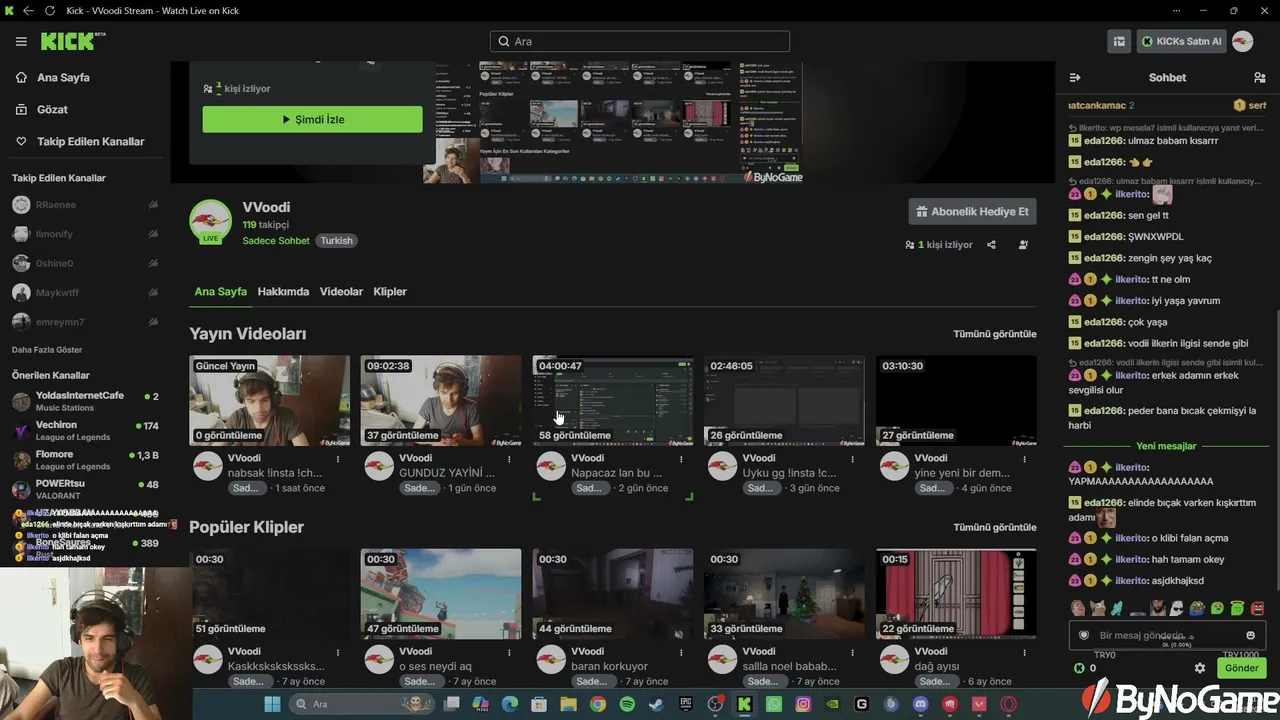1280x720 pixels.
Task: Open the Klipler tab
Action: tap(390, 292)
